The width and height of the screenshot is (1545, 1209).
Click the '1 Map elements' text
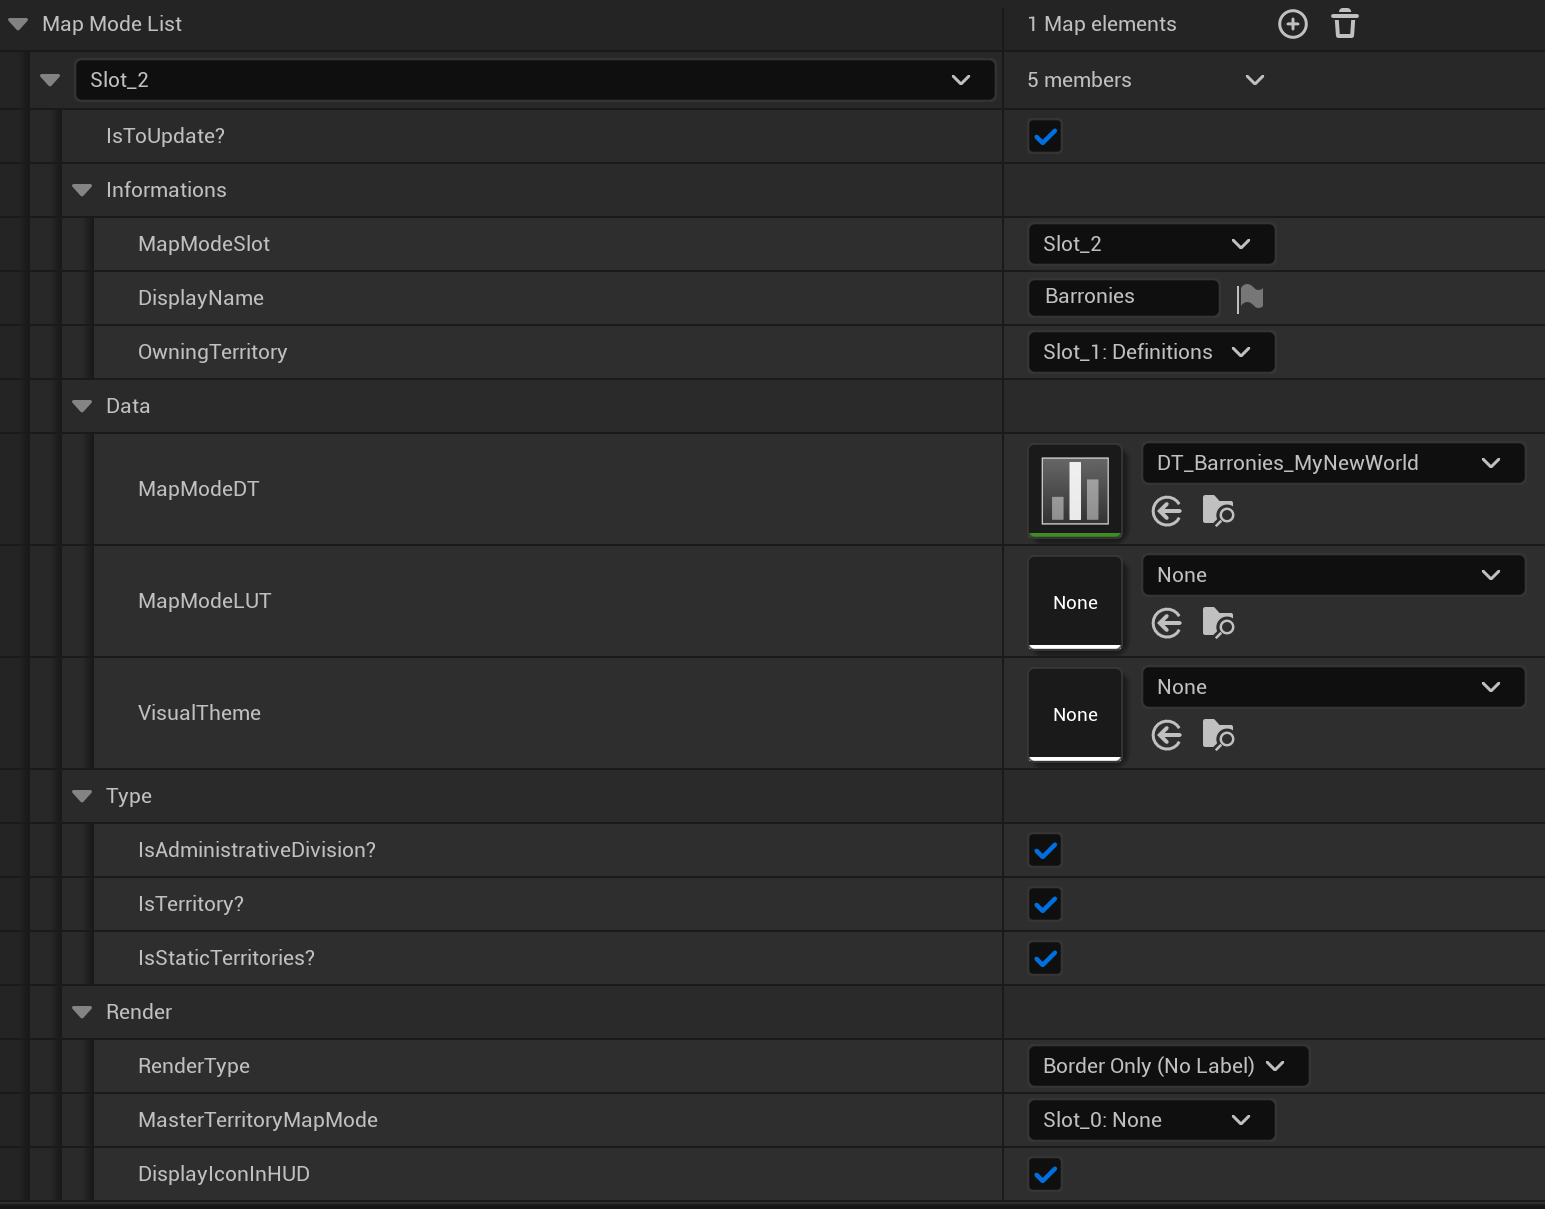pos(1102,24)
